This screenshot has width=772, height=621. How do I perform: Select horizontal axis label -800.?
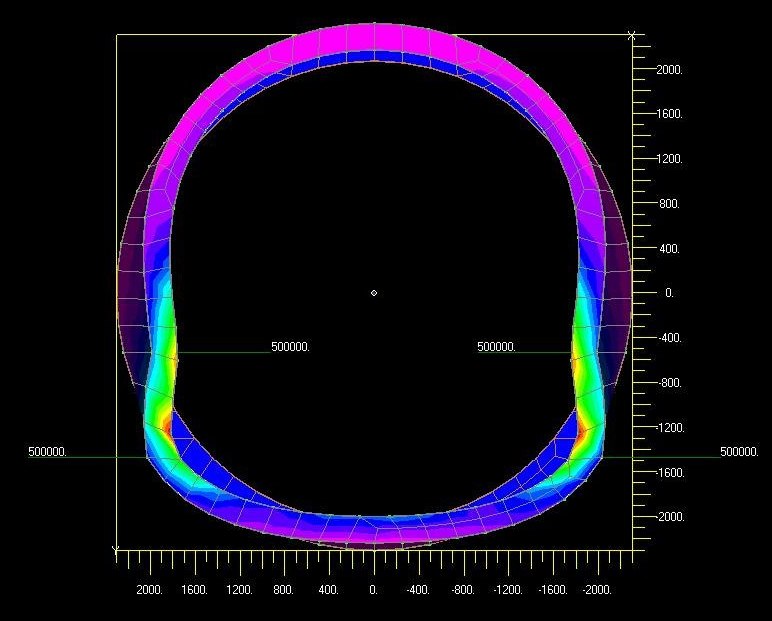pos(463,589)
